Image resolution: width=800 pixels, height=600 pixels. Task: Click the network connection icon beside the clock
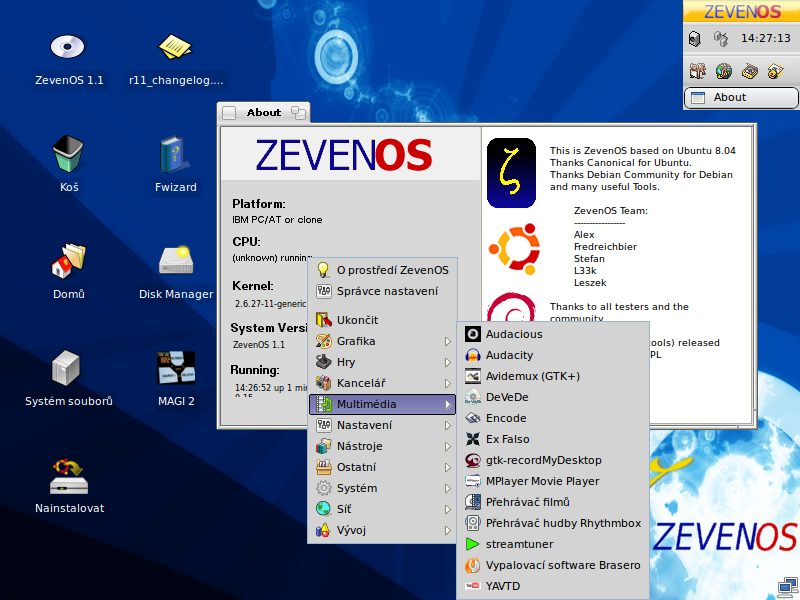click(720, 39)
